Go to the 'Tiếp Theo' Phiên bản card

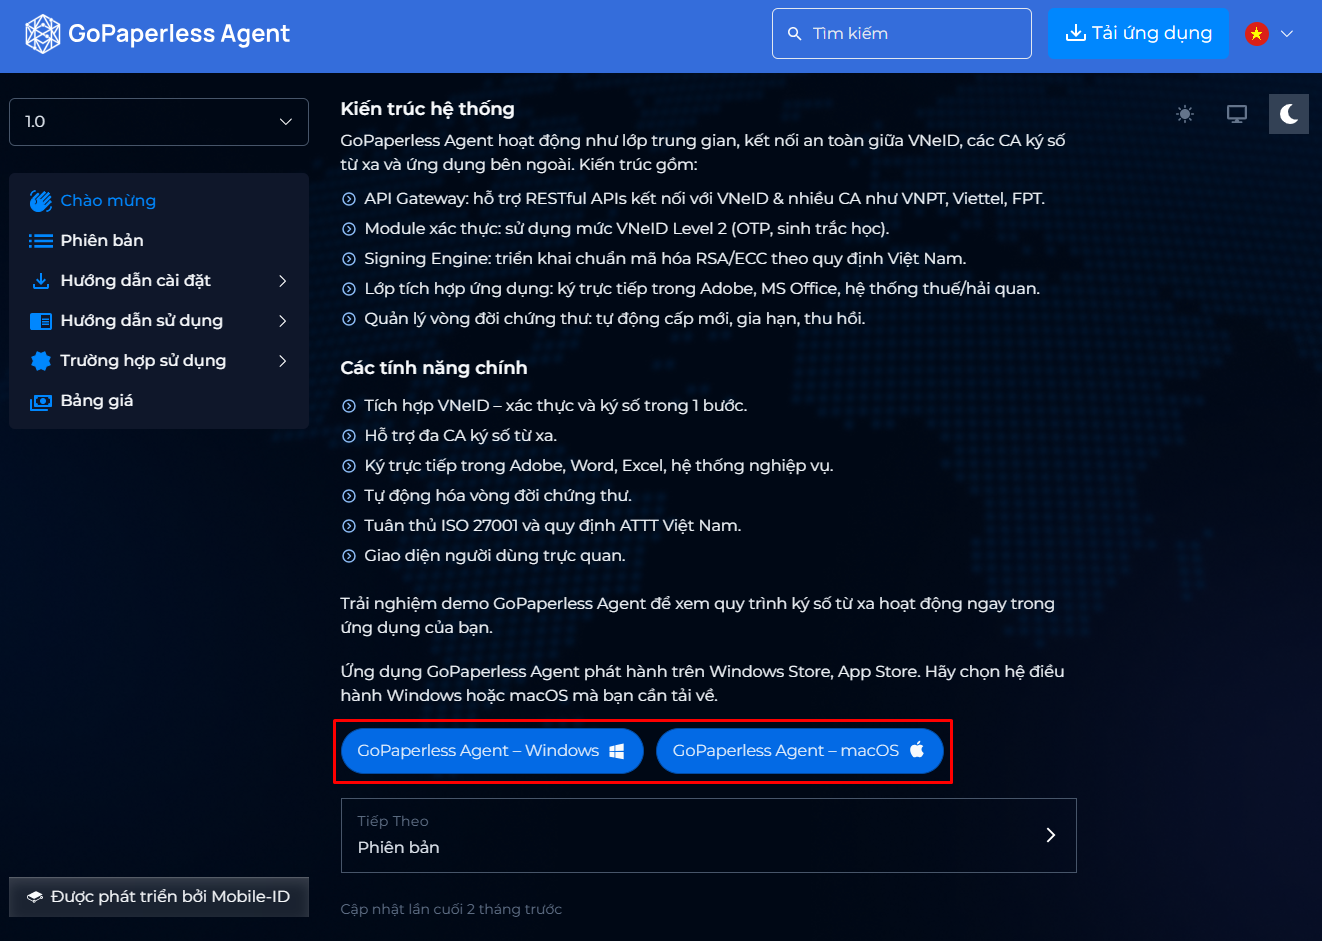click(x=709, y=835)
